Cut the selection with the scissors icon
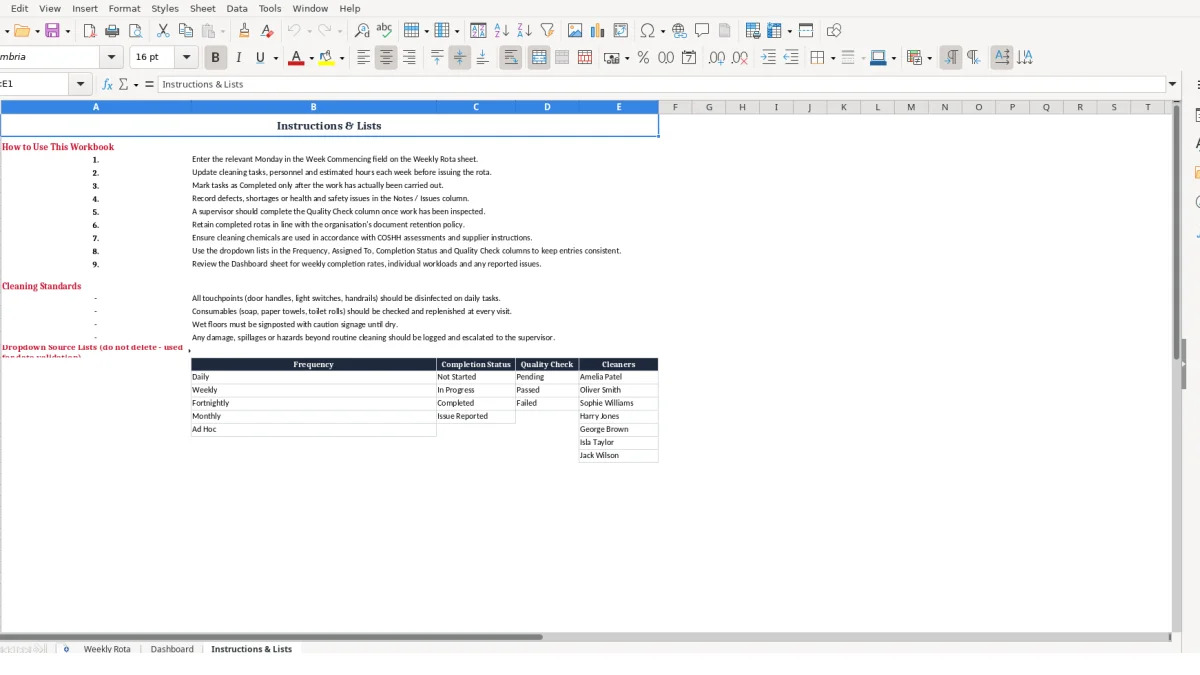The image size is (1200, 675). pyautogui.click(x=163, y=31)
